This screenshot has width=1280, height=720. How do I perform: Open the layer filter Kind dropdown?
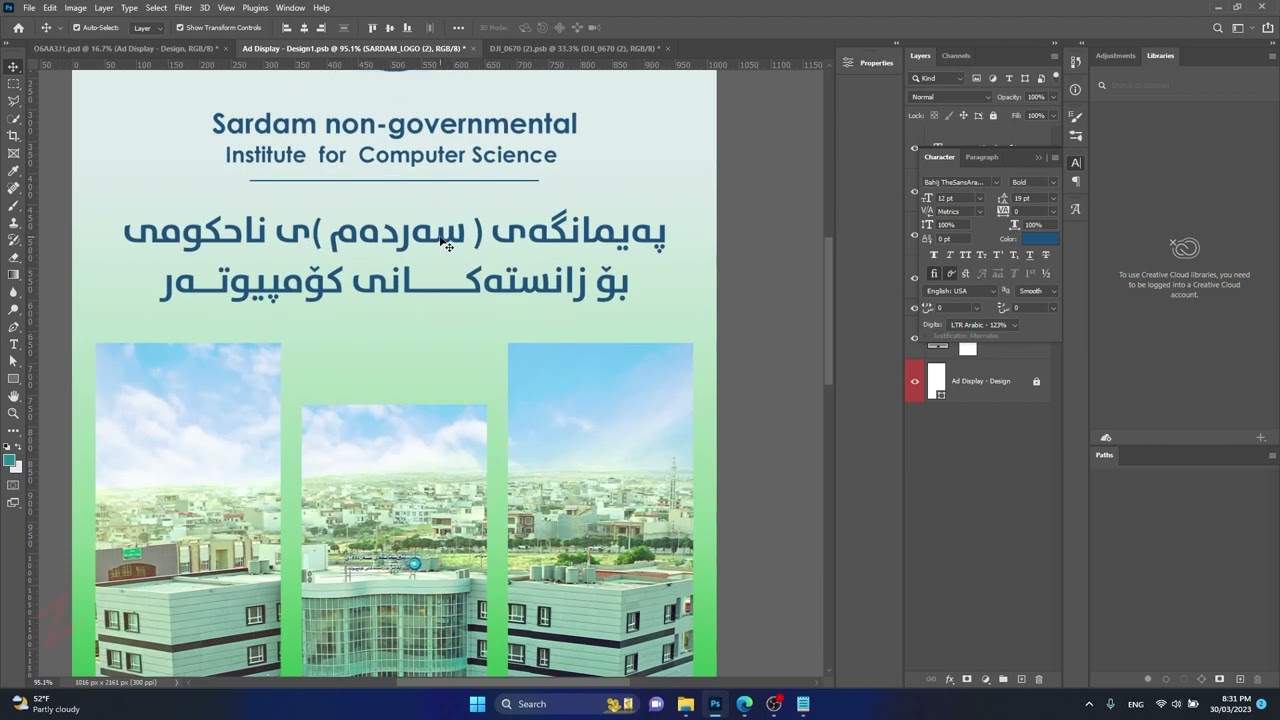936,78
